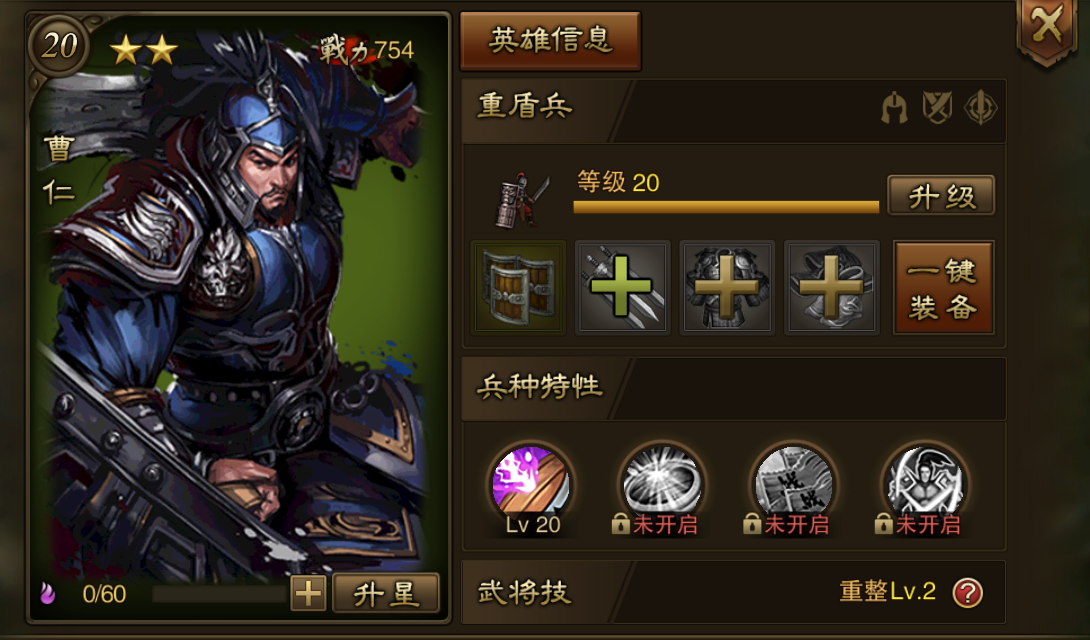Tap the locked warrior trait icon
Image resolution: width=1090 pixels, height=640 pixels.
[x=925, y=482]
